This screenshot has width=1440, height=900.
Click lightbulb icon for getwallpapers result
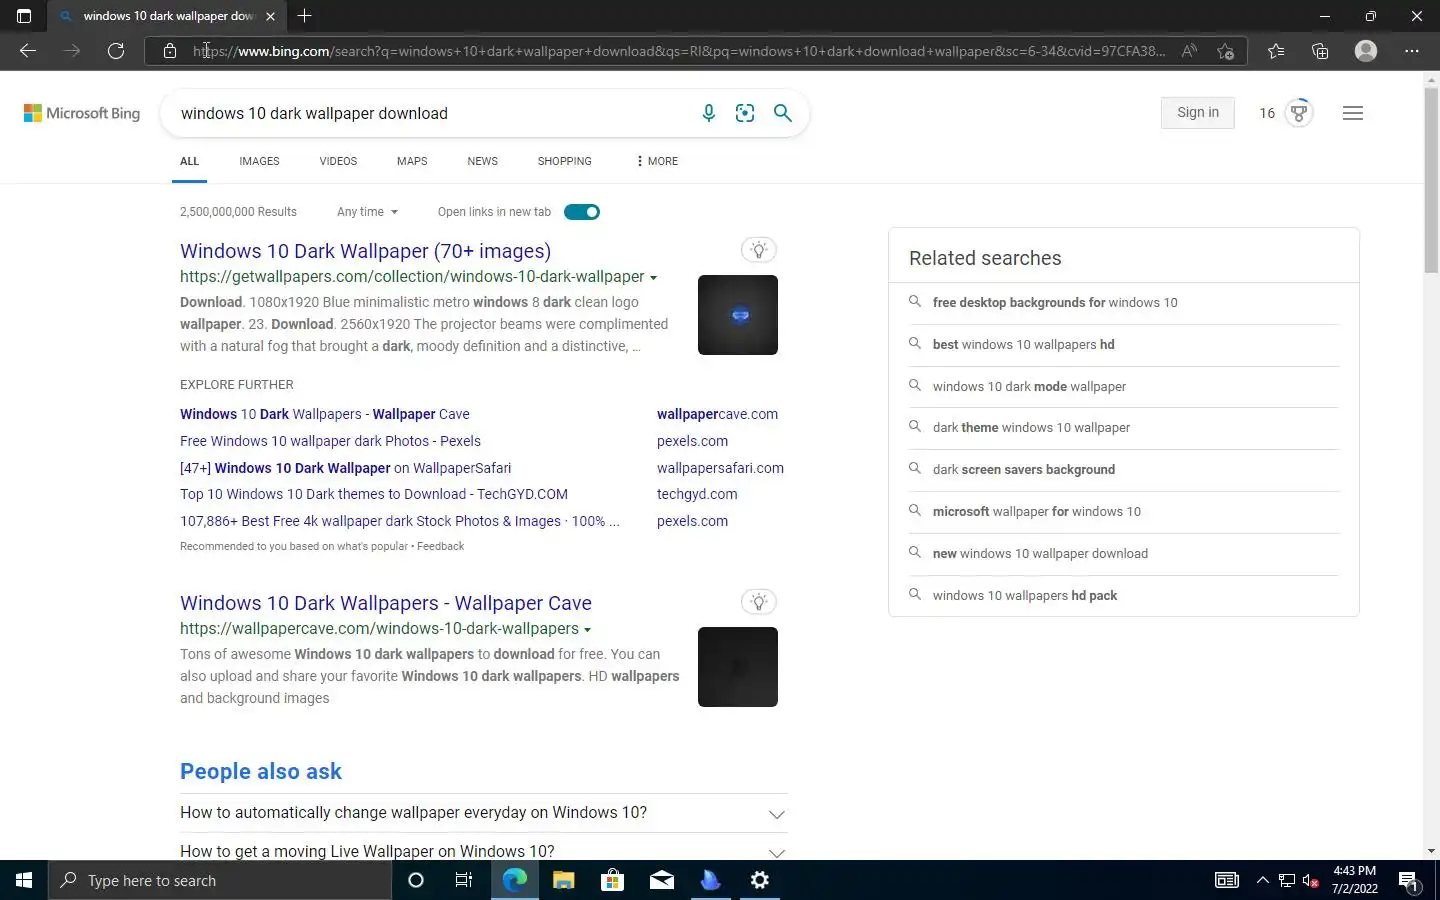click(759, 250)
